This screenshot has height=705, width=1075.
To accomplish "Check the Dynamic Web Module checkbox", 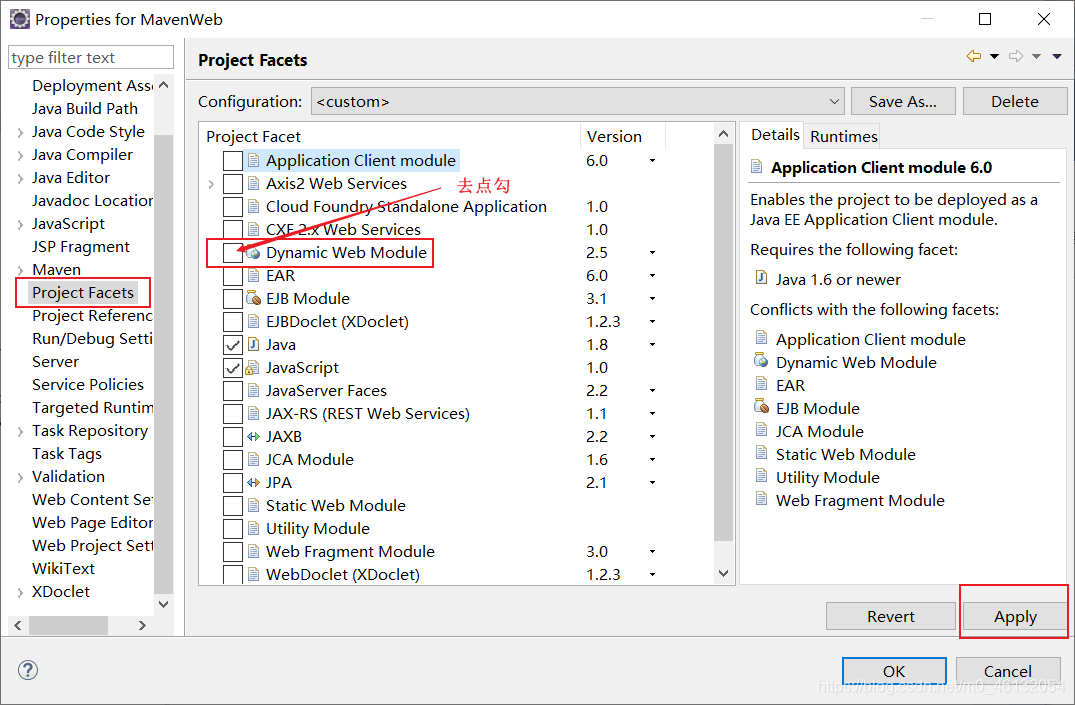I will tap(232, 253).
